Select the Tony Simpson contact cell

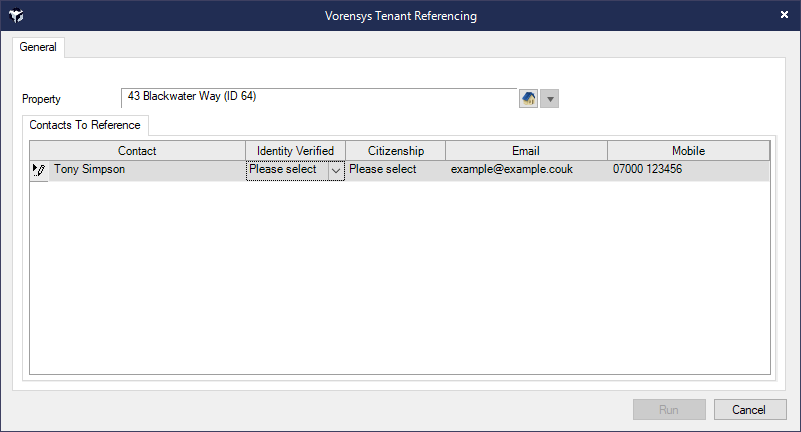coord(147,170)
